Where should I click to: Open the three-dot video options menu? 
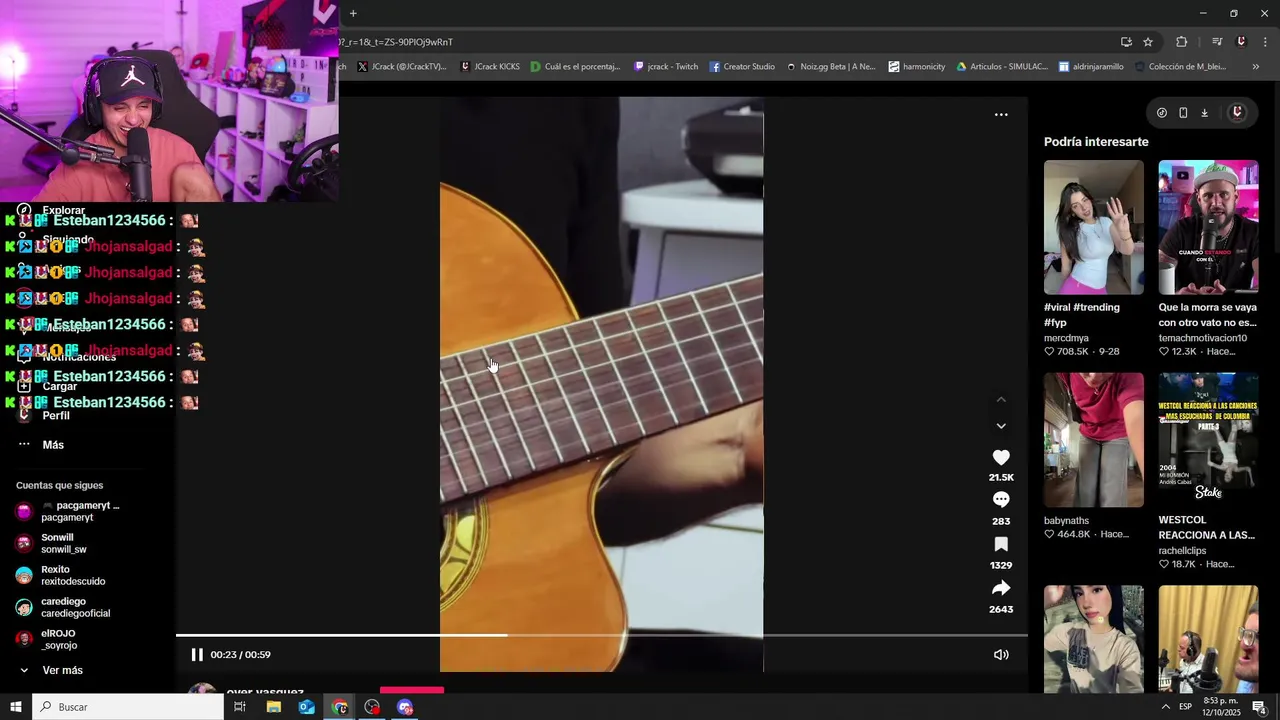(1001, 115)
